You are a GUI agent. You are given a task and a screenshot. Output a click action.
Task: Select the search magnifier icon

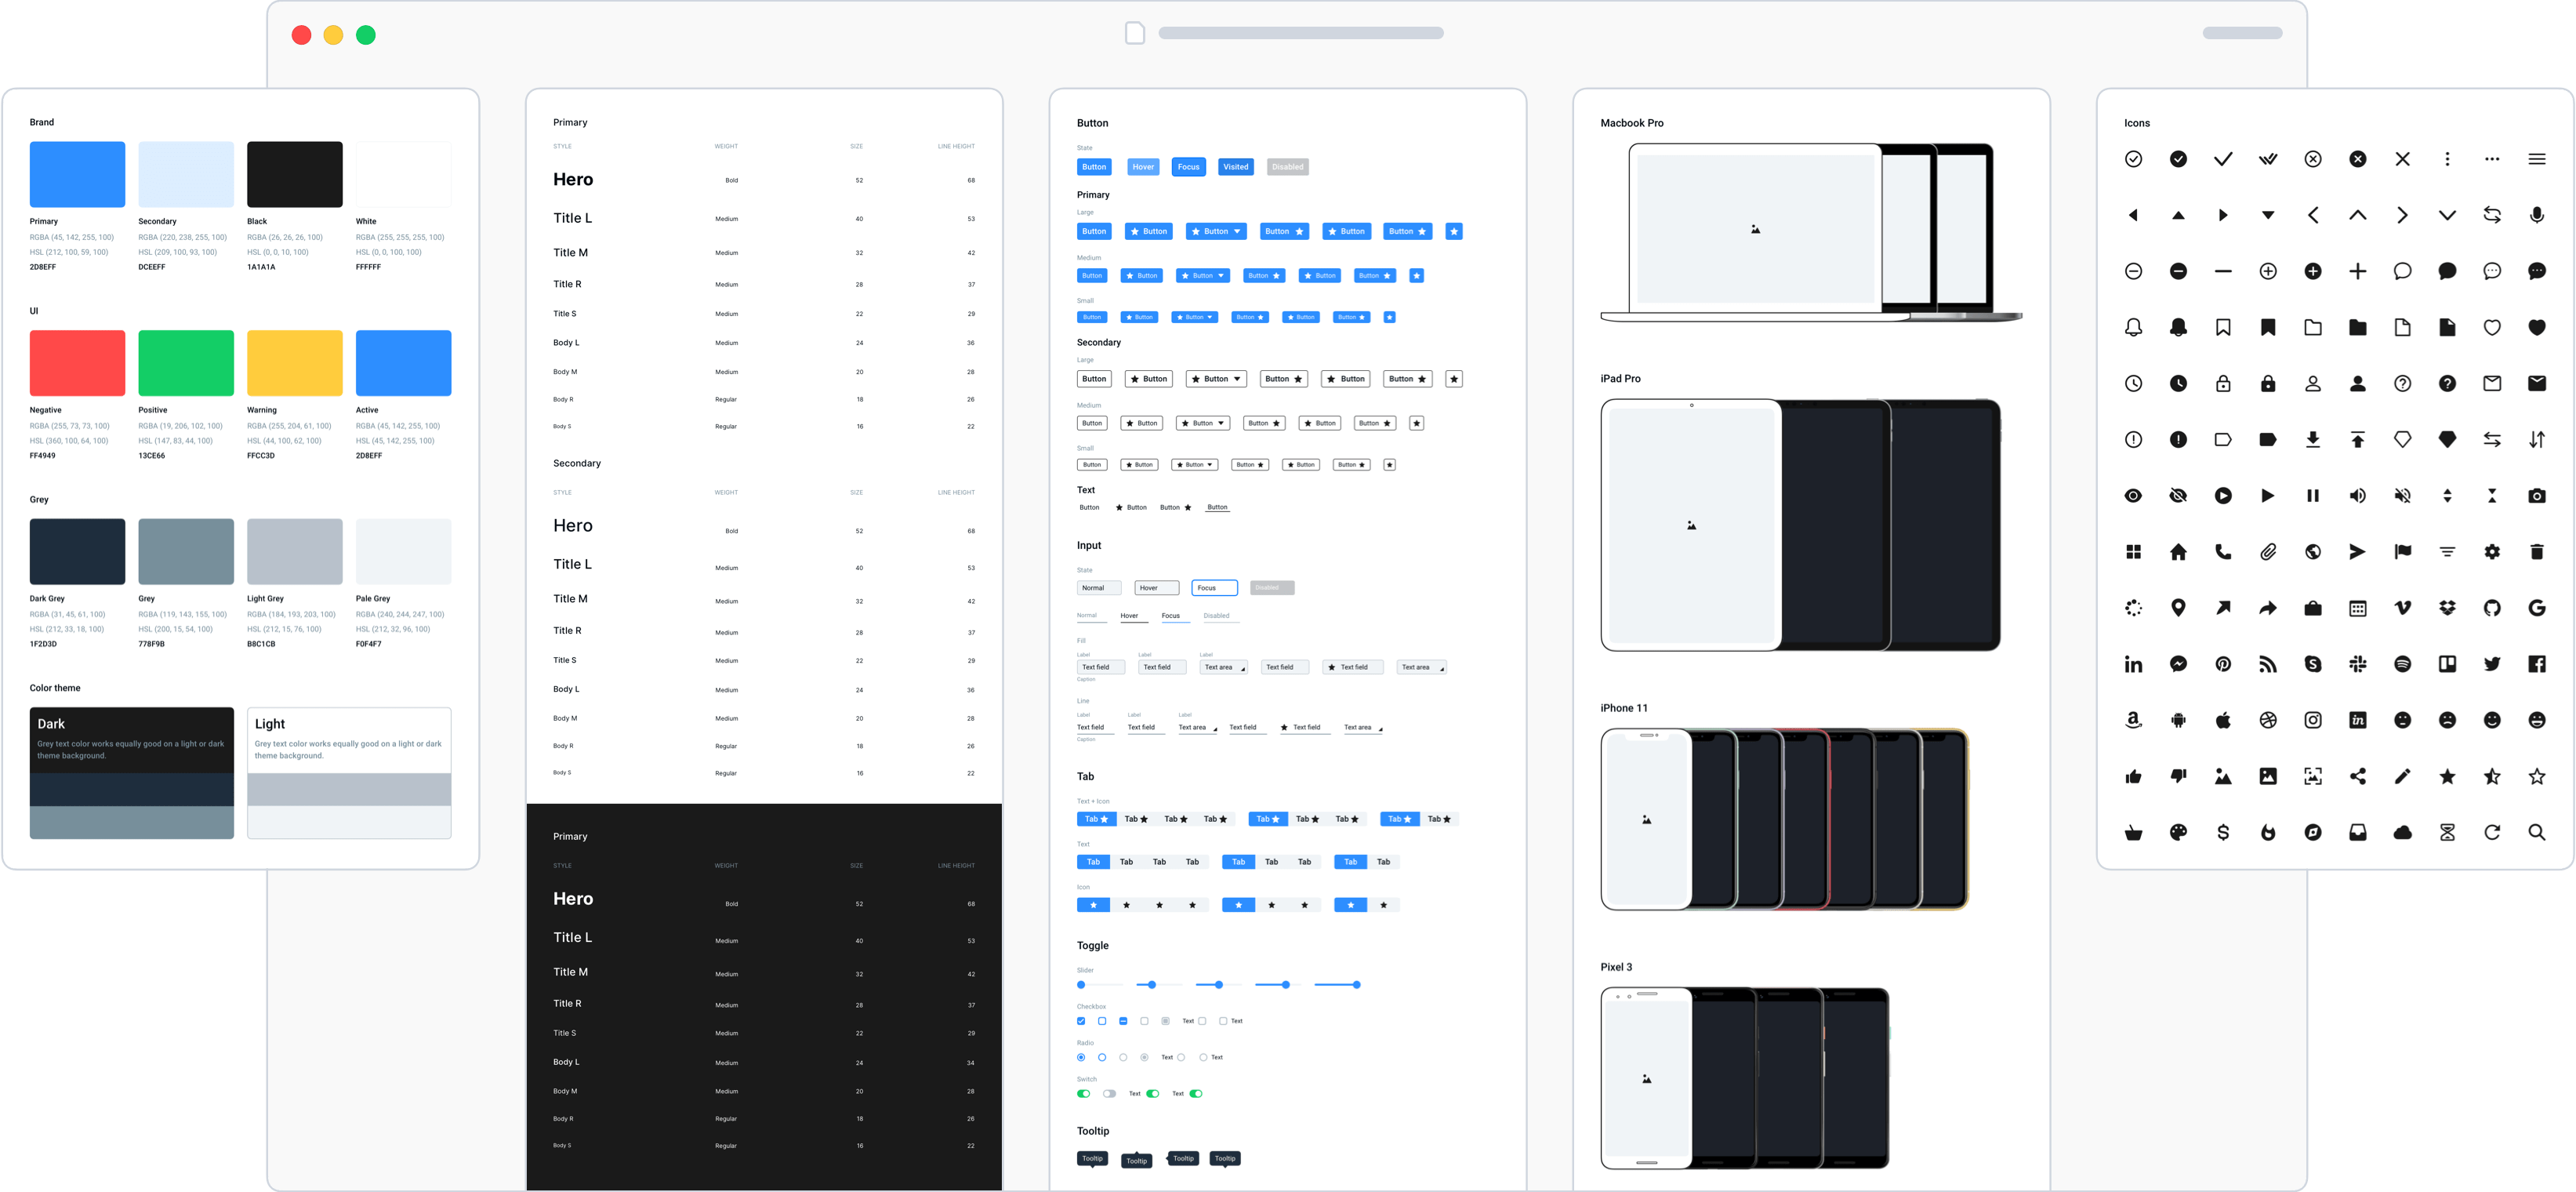pos(2537,832)
